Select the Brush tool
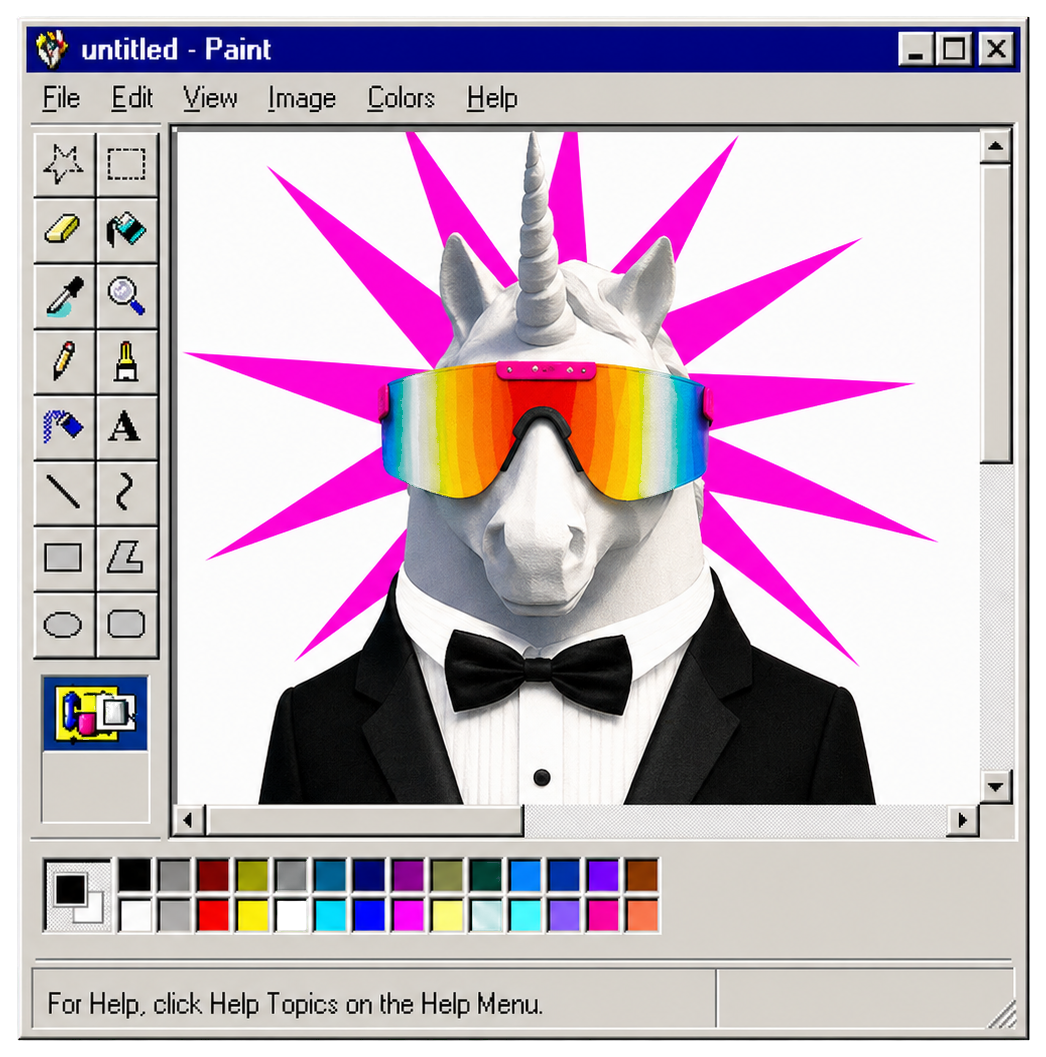The width and height of the screenshot is (1046, 1057). (127, 361)
